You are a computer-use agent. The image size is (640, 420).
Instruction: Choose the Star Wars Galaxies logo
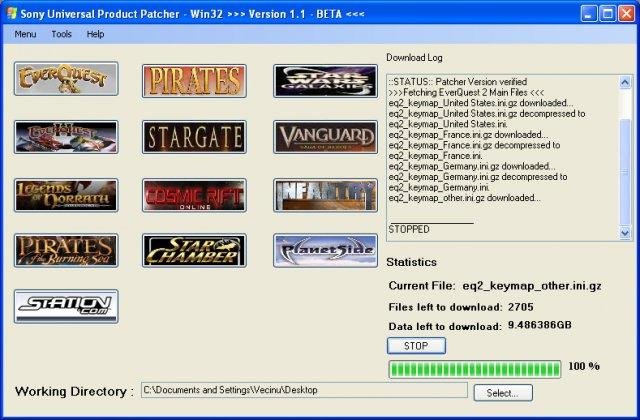(325, 81)
